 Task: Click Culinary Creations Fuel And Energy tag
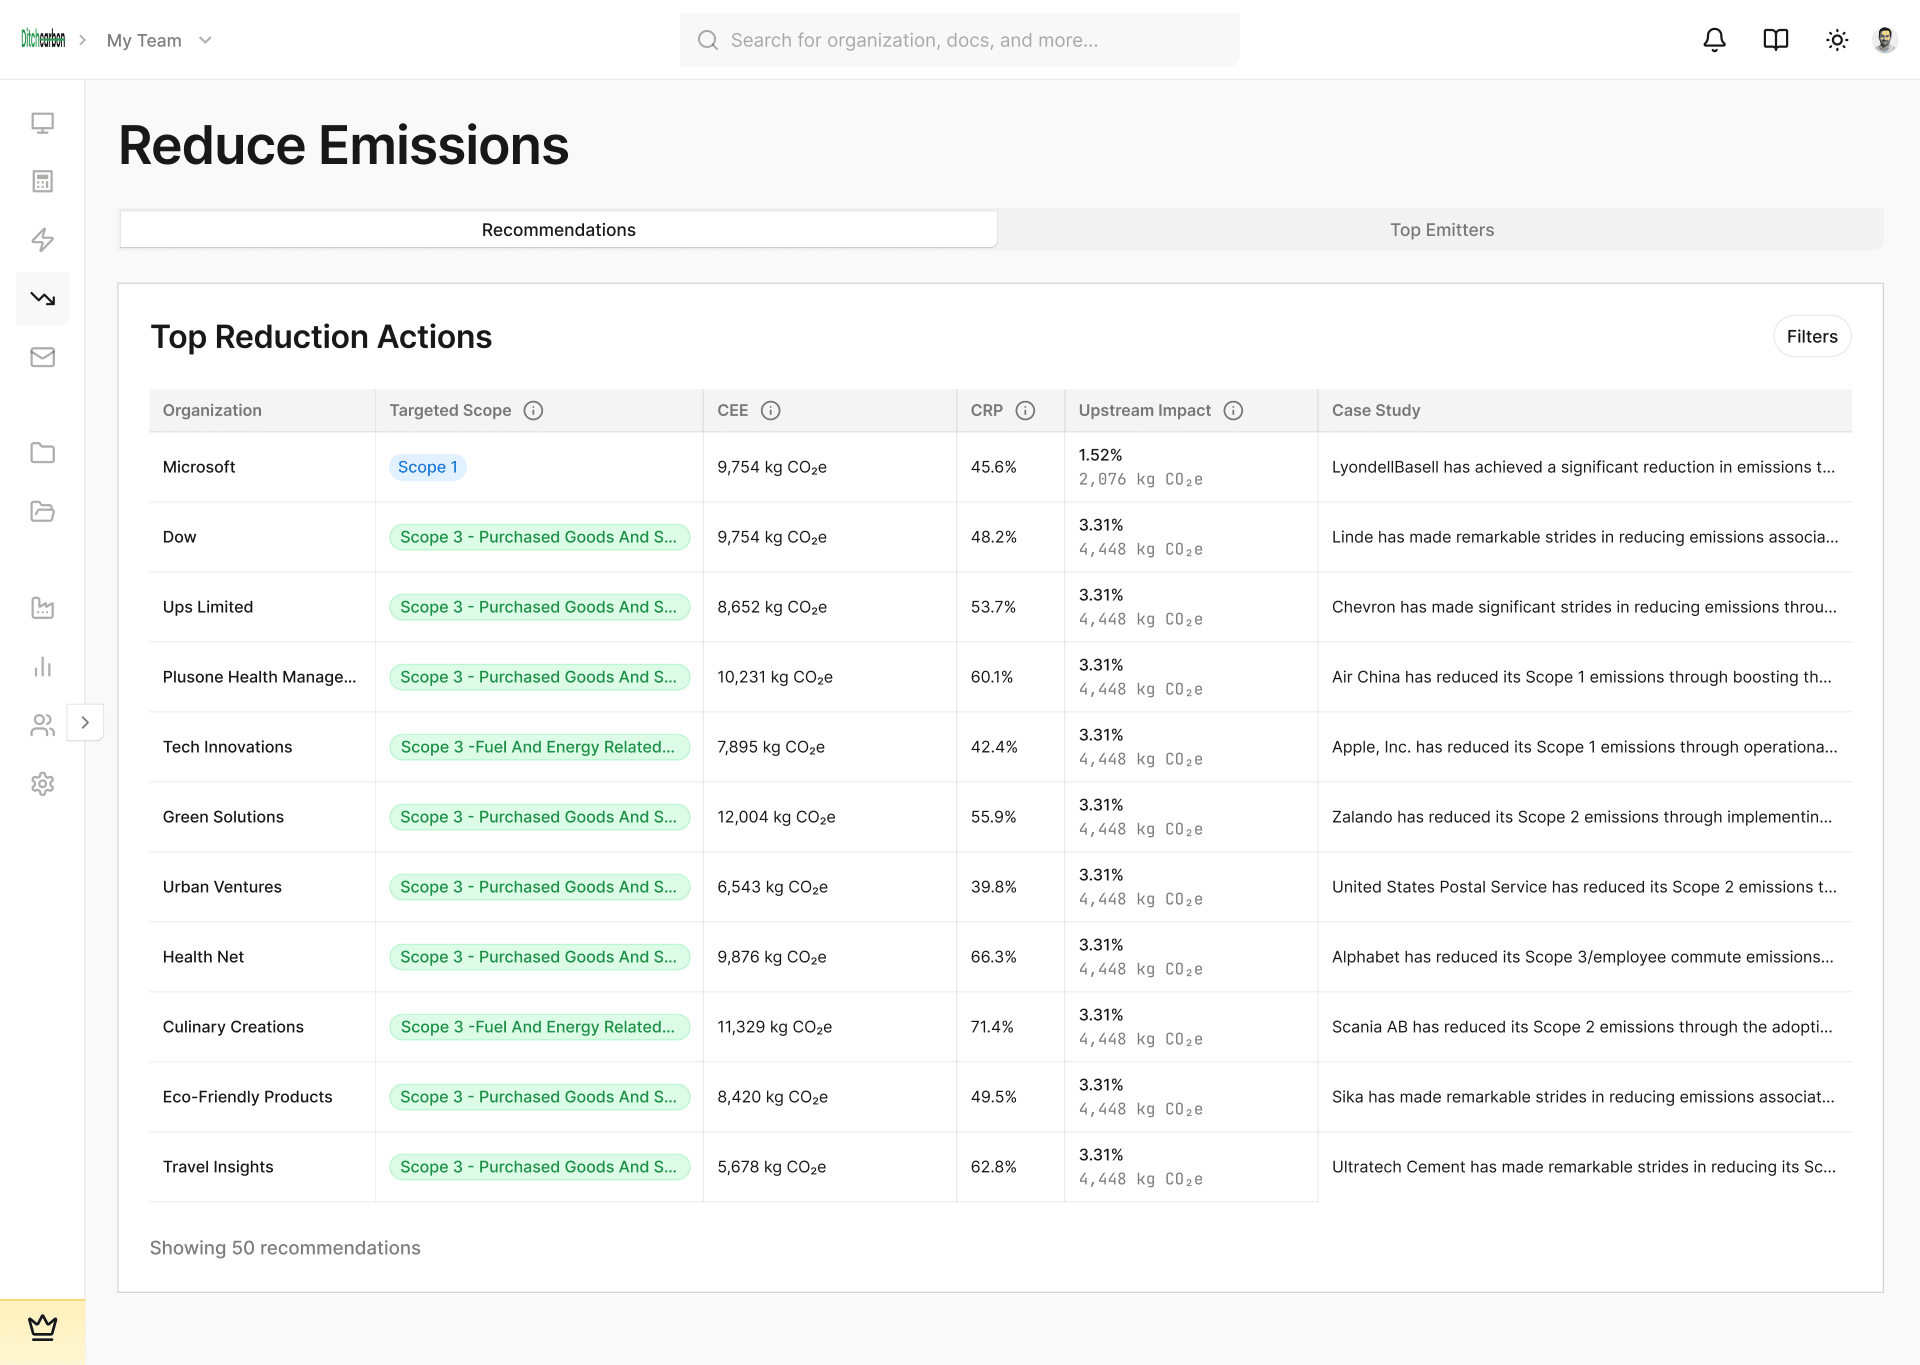click(x=539, y=1027)
